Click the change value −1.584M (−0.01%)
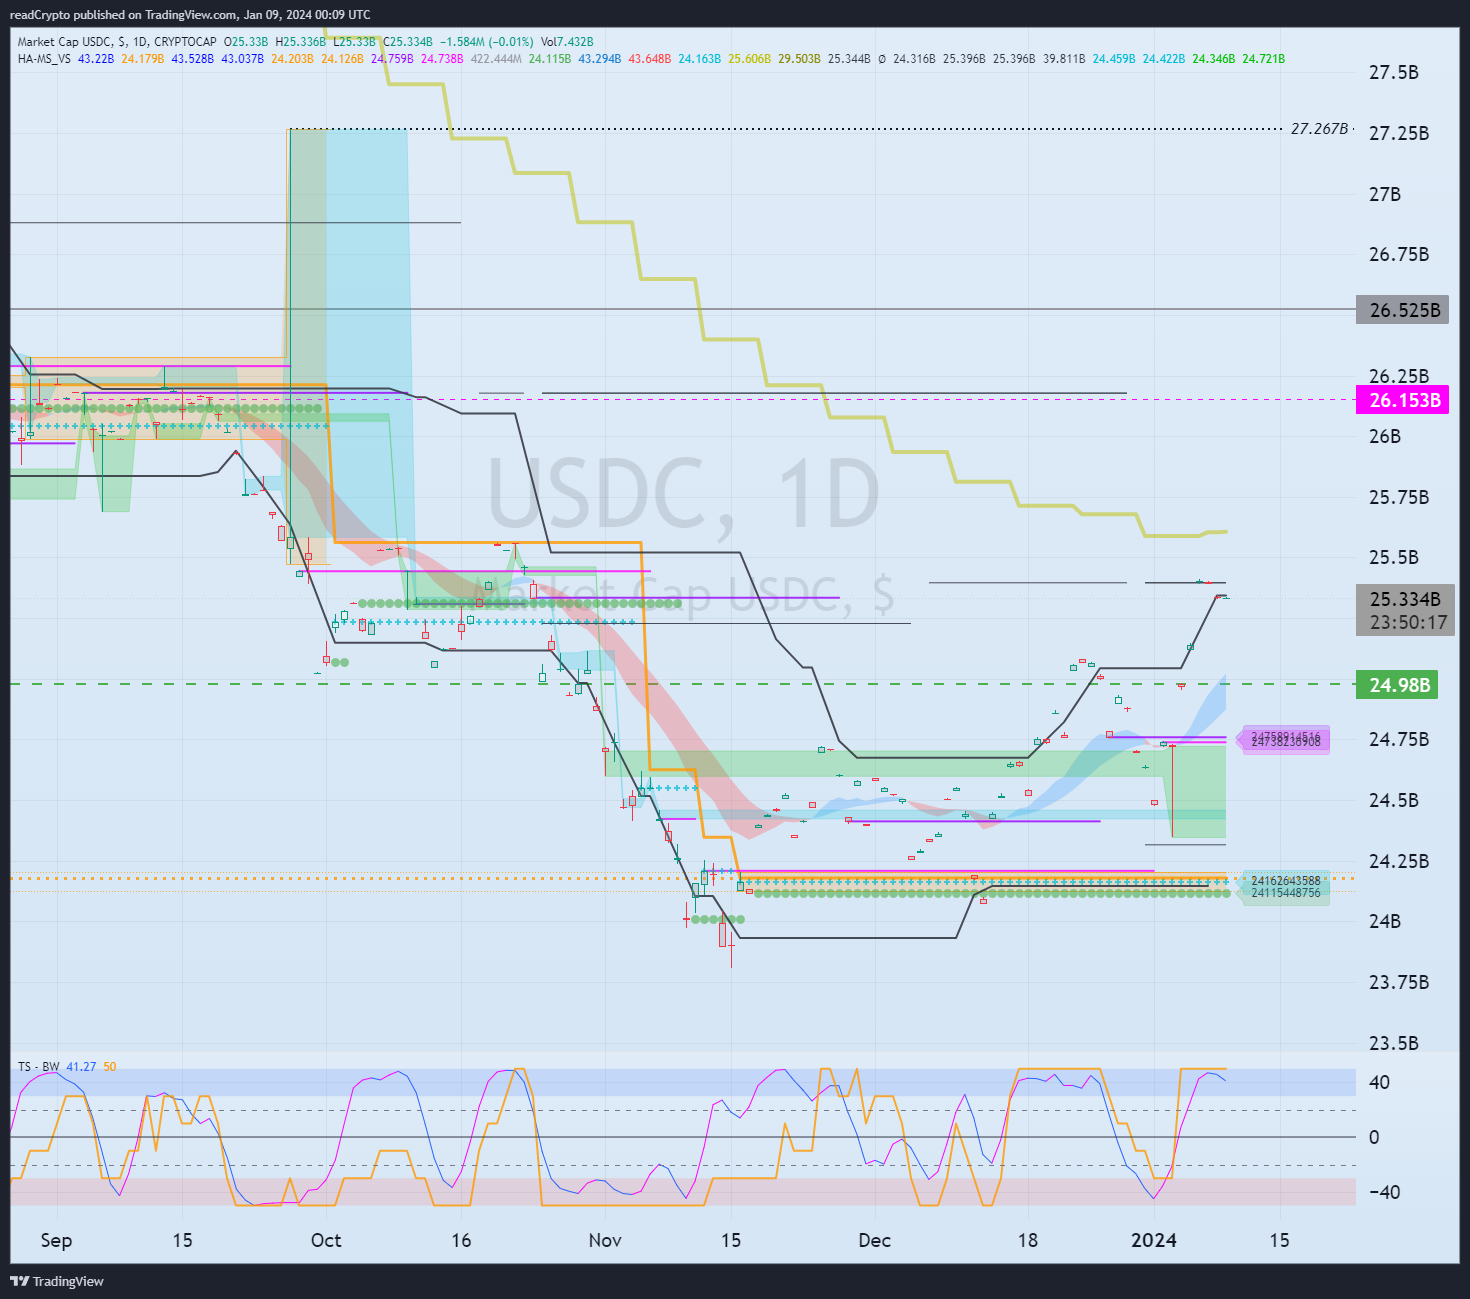Image resolution: width=1470 pixels, height=1299 pixels. click(487, 42)
